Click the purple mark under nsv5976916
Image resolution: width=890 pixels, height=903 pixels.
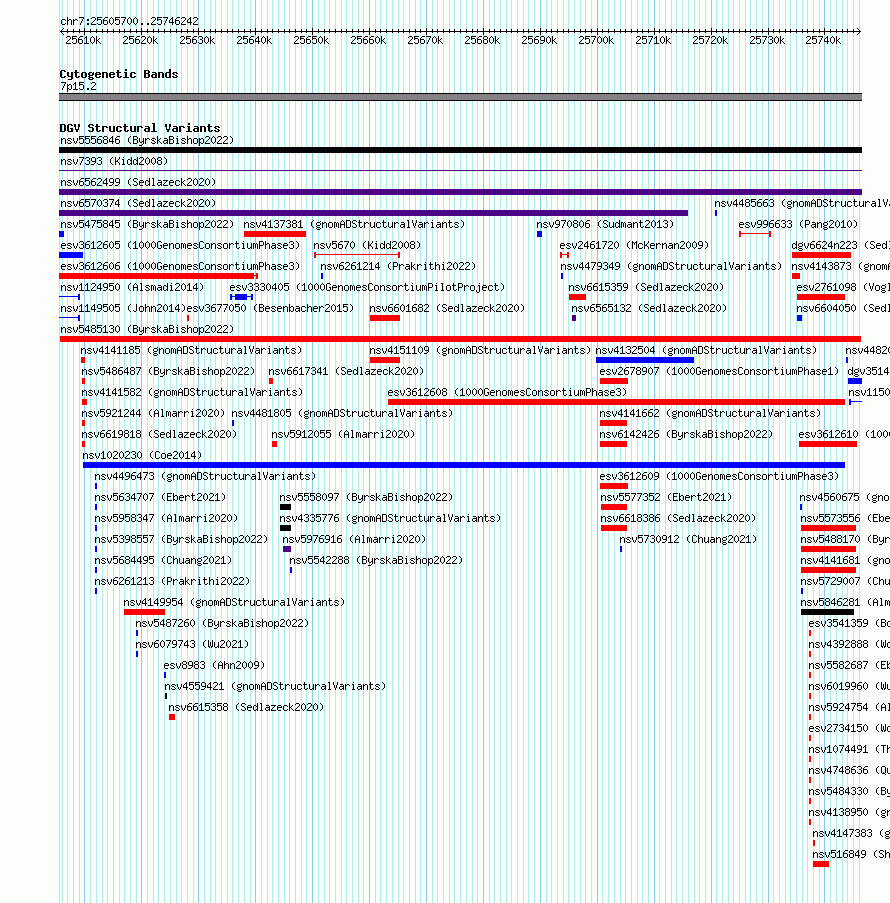287,549
